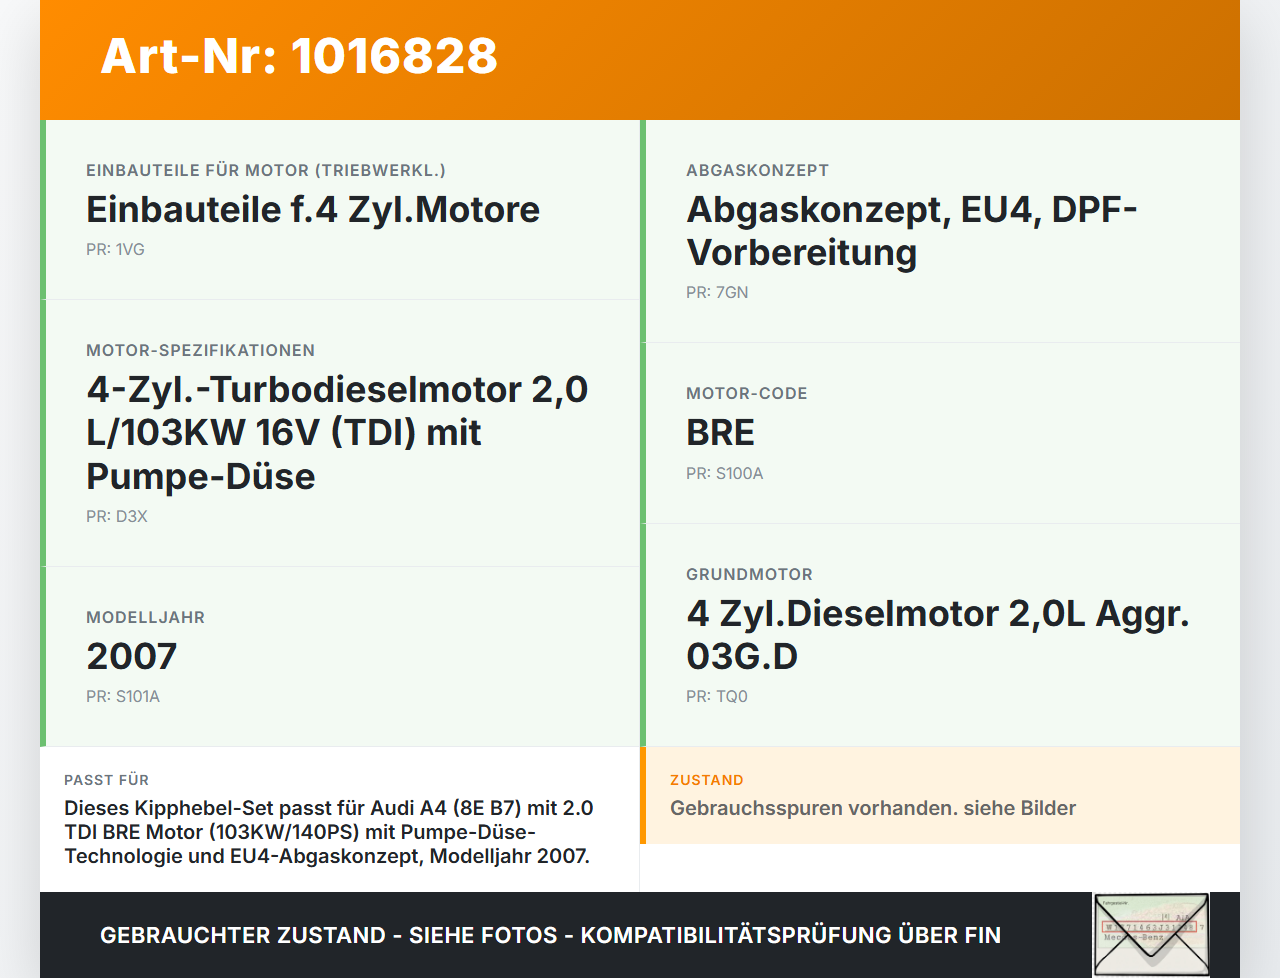Screen dimensions: 1280x978
Task: Select the Gebrauchsspuren vorhanden text
Action: 872,808
